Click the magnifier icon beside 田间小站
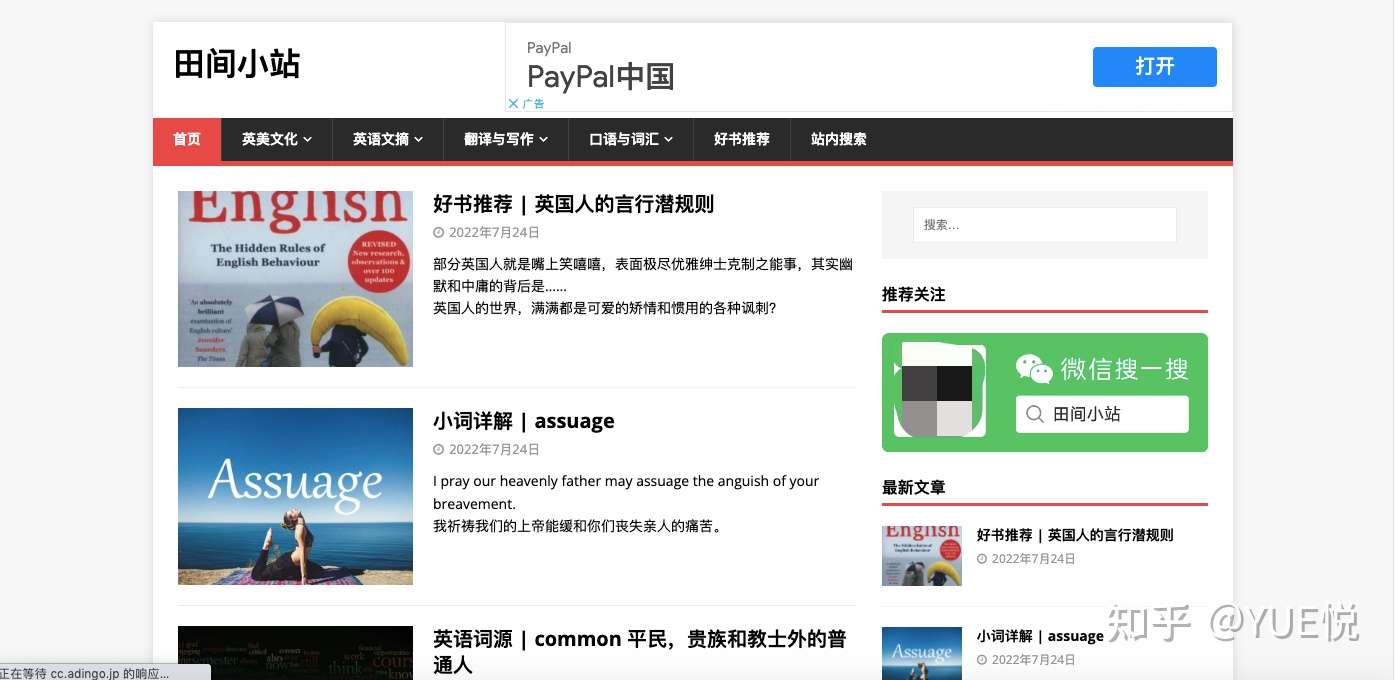 [1035, 414]
